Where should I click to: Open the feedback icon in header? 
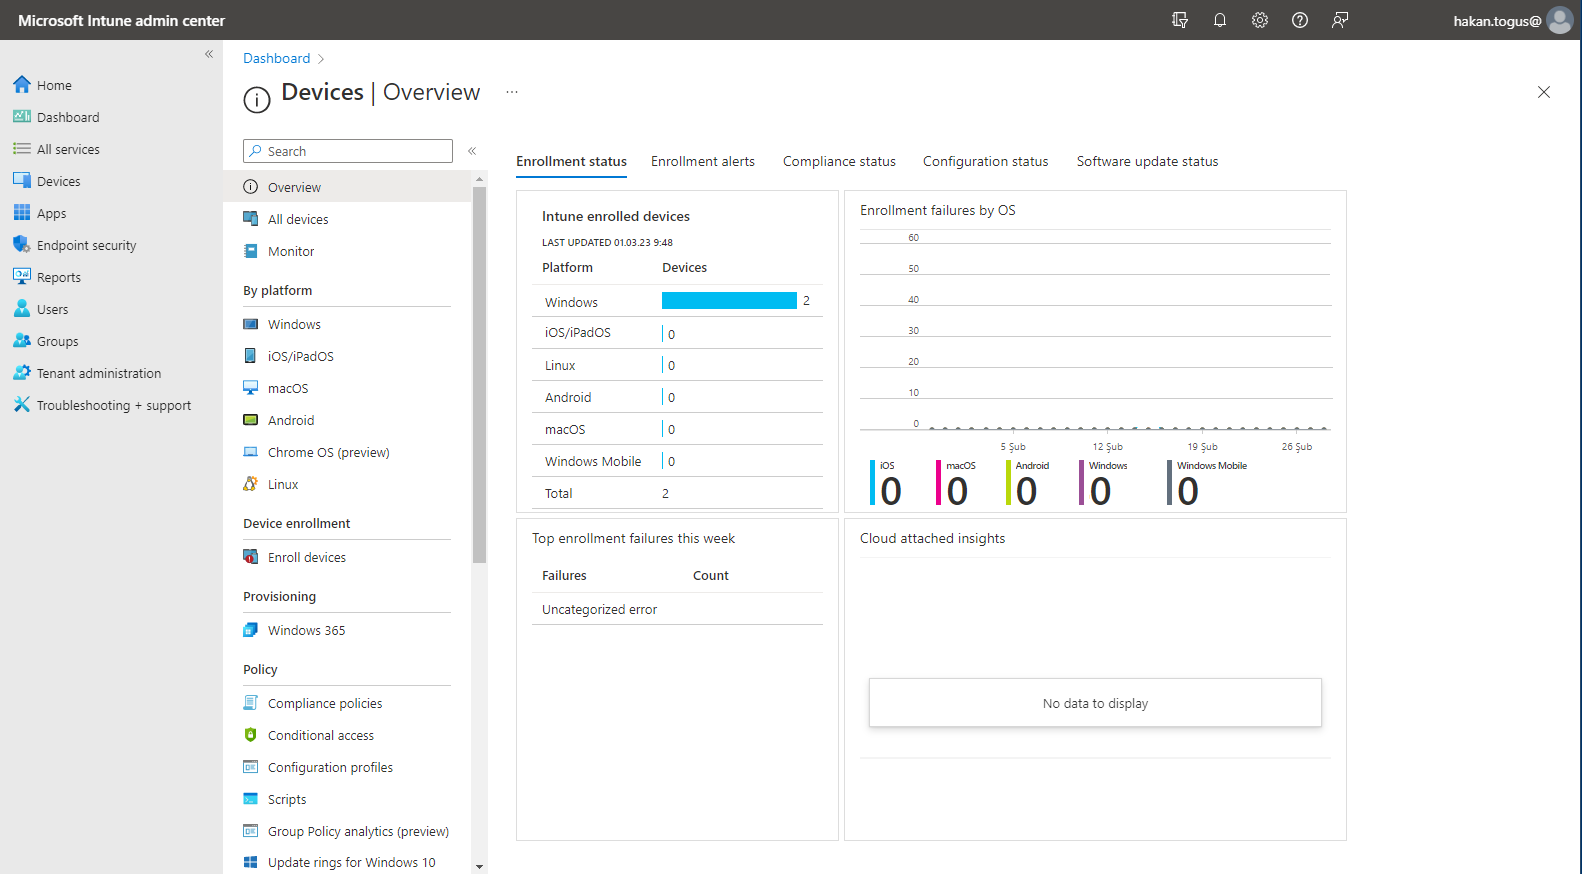1340,20
